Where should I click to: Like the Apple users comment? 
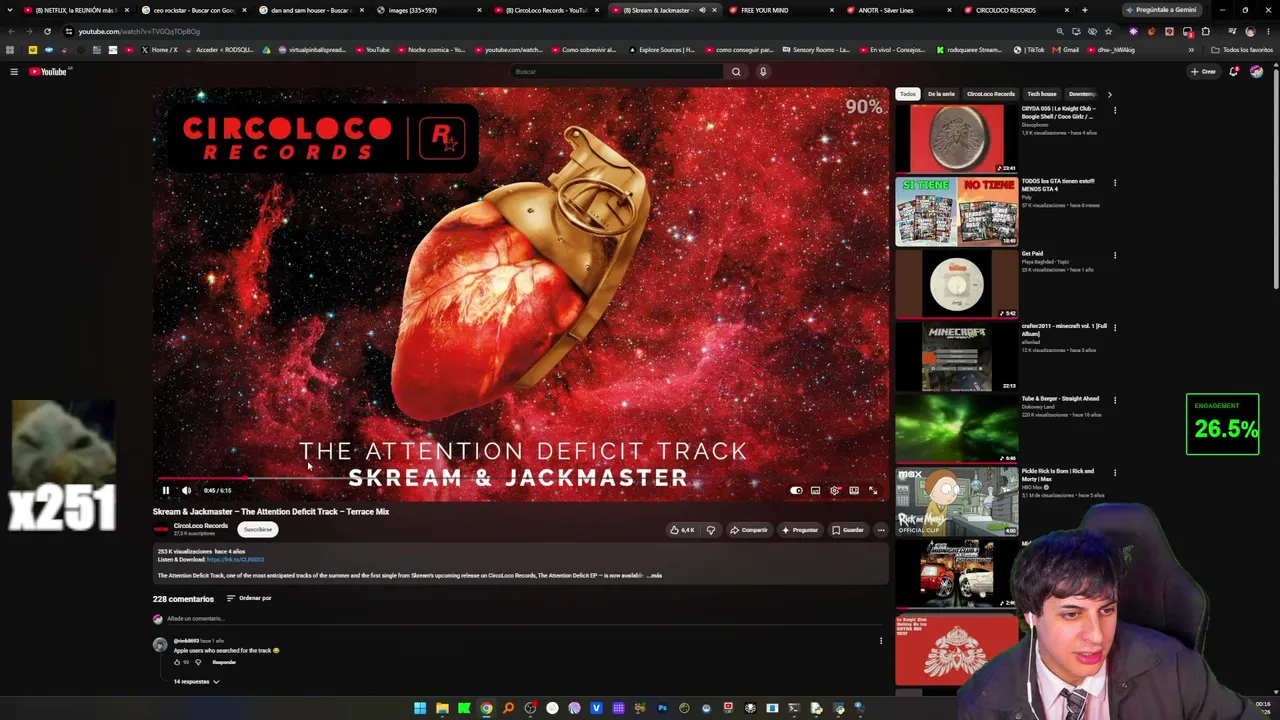(178, 662)
